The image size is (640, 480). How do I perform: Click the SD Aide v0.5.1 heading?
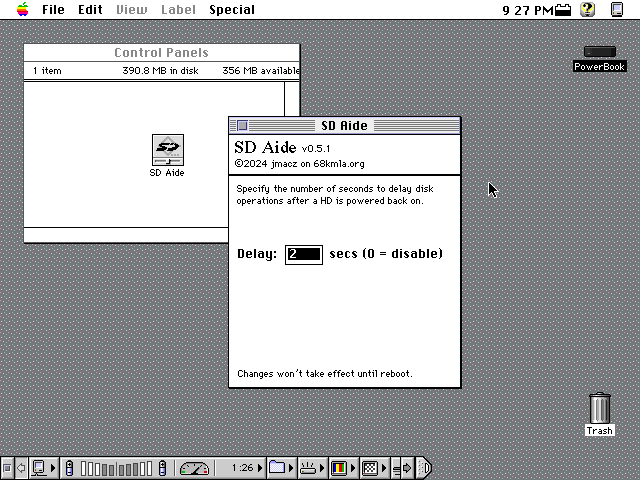(282, 147)
